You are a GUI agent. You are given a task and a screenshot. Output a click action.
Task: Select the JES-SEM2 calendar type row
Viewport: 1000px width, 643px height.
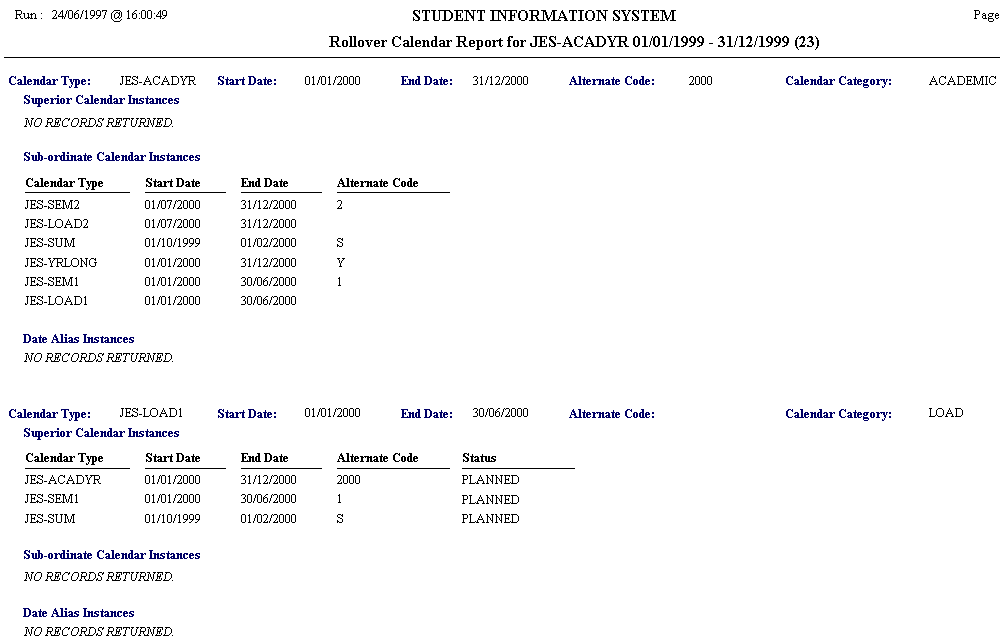click(x=52, y=204)
